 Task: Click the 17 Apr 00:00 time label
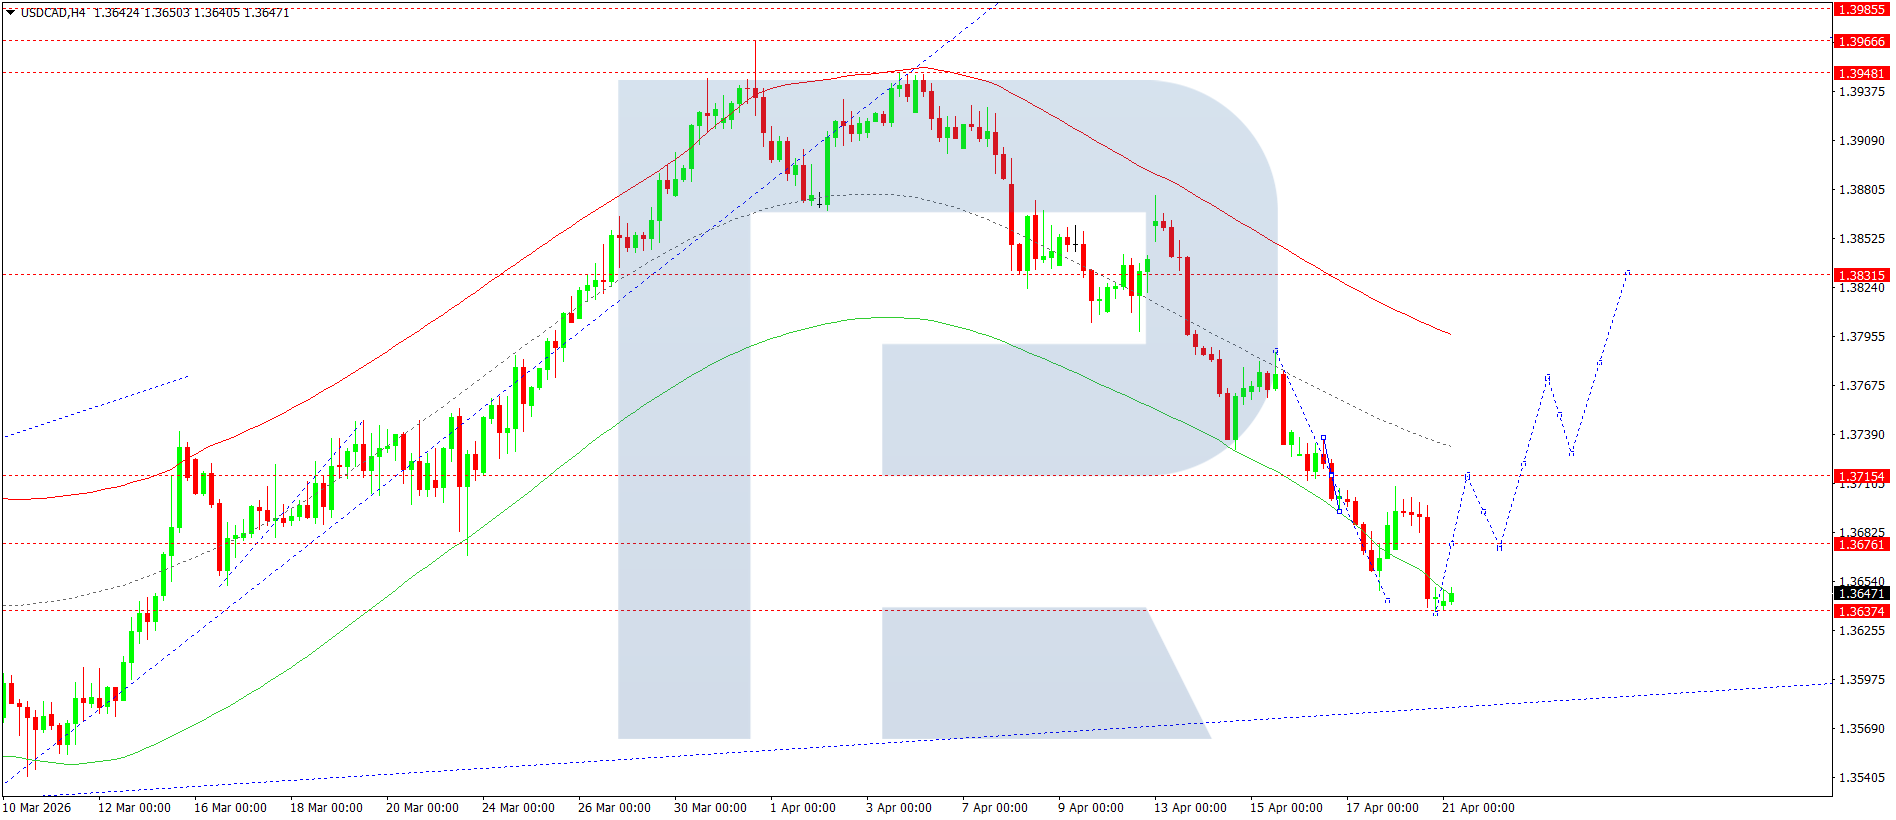pos(1382,808)
